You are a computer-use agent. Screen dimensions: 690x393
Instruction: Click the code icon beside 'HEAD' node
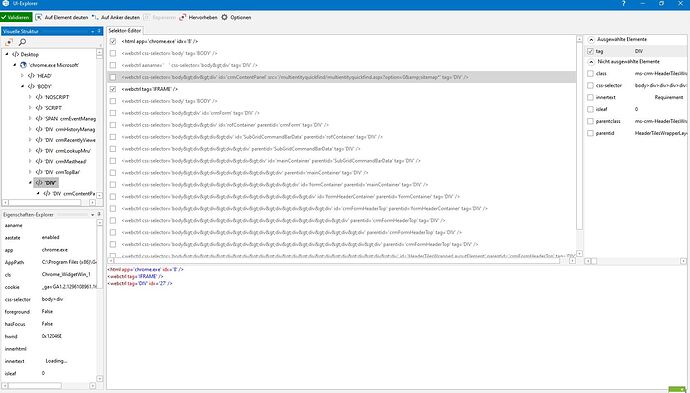(x=31, y=76)
